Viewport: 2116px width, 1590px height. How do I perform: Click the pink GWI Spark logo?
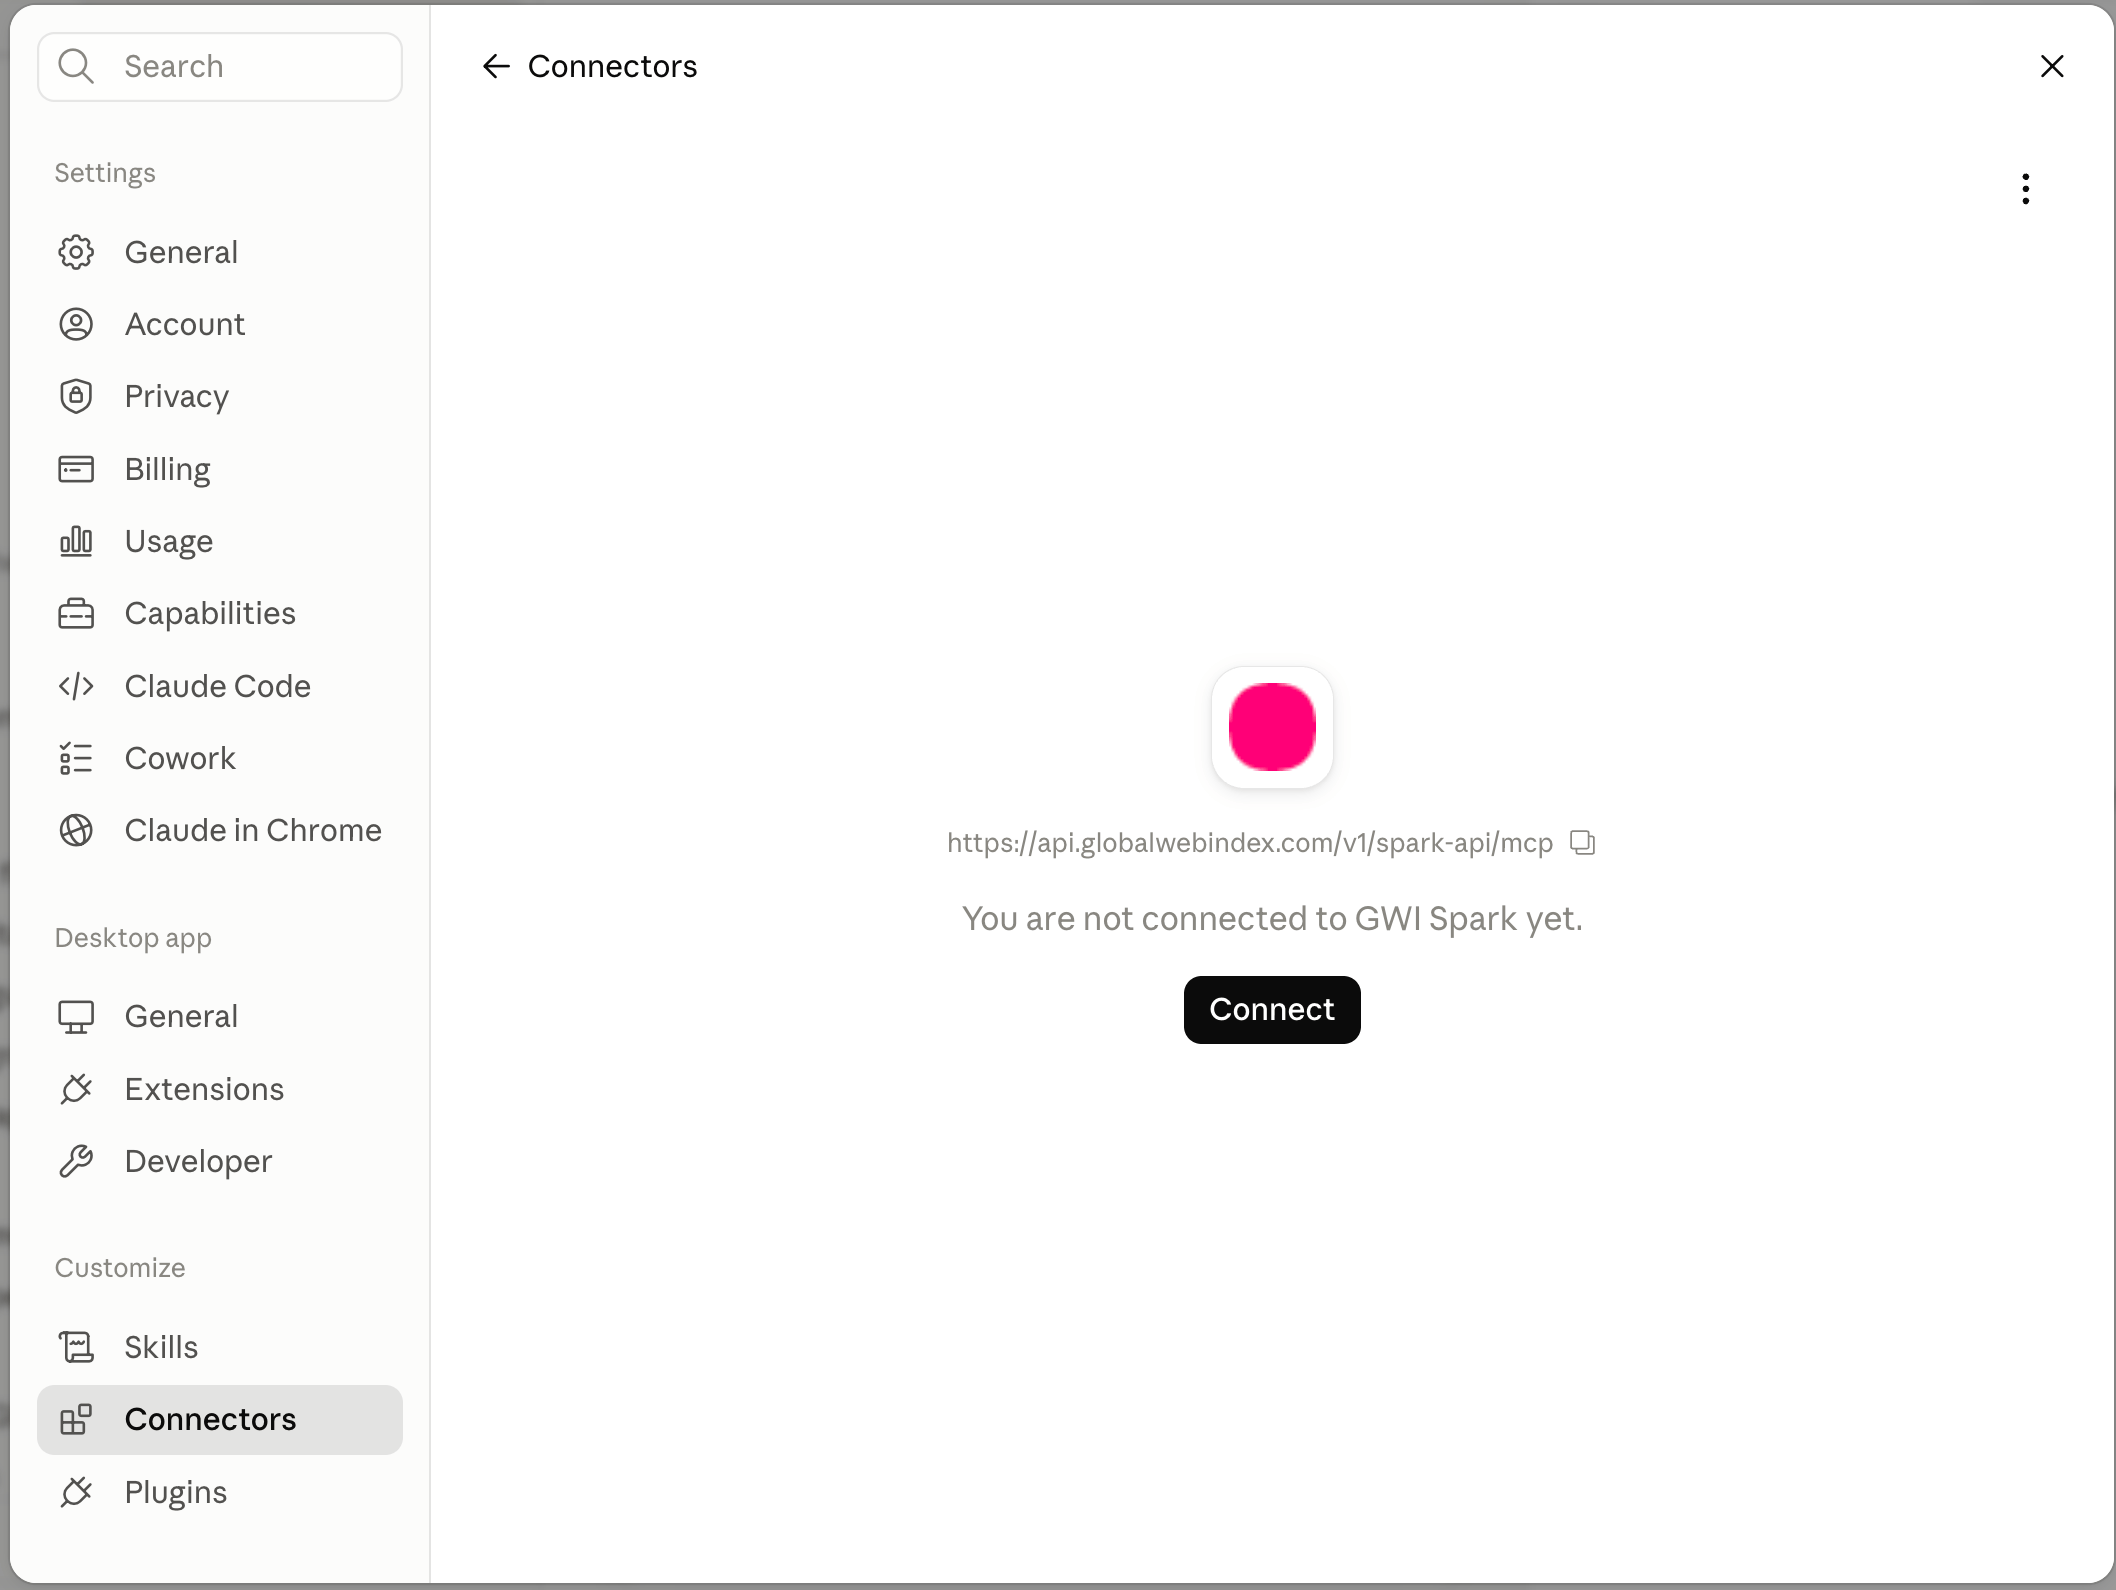[x=1272, y=727]
